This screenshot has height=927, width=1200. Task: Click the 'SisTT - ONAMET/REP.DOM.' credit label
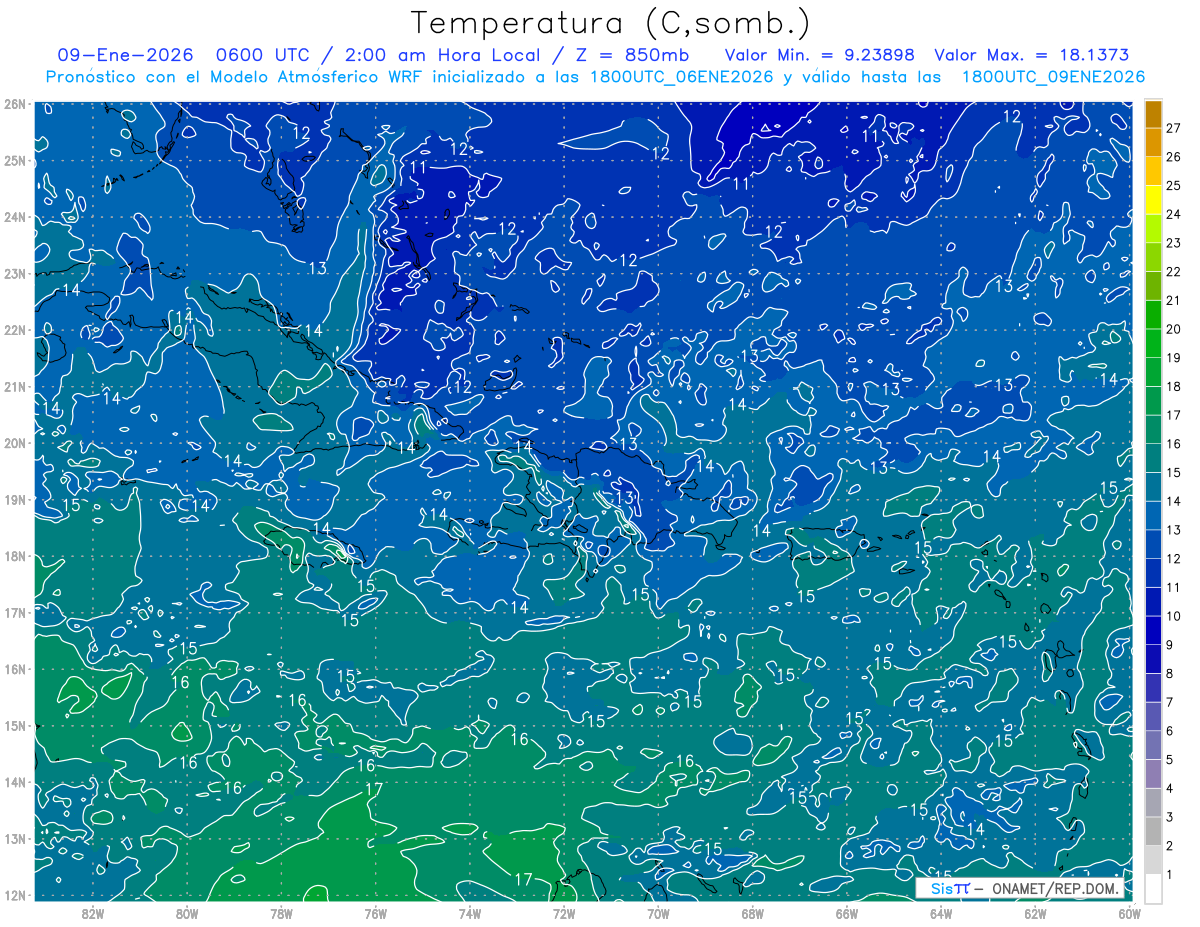(1021, 888)
